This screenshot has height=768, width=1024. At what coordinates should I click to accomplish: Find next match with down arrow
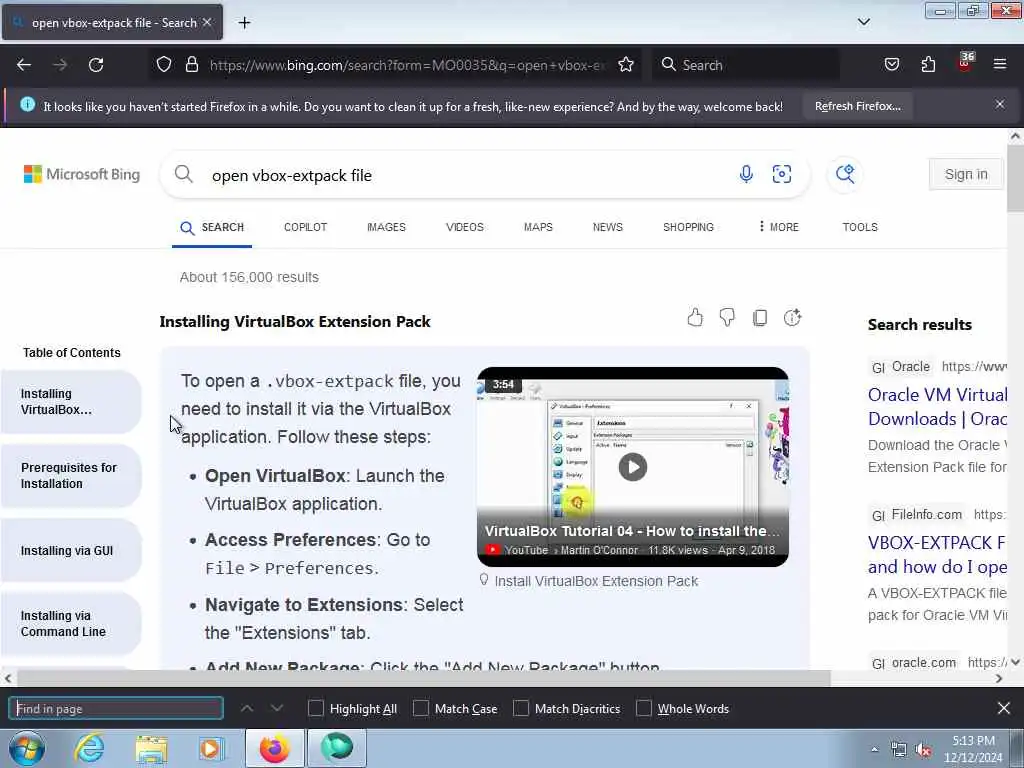click(277, 708)
